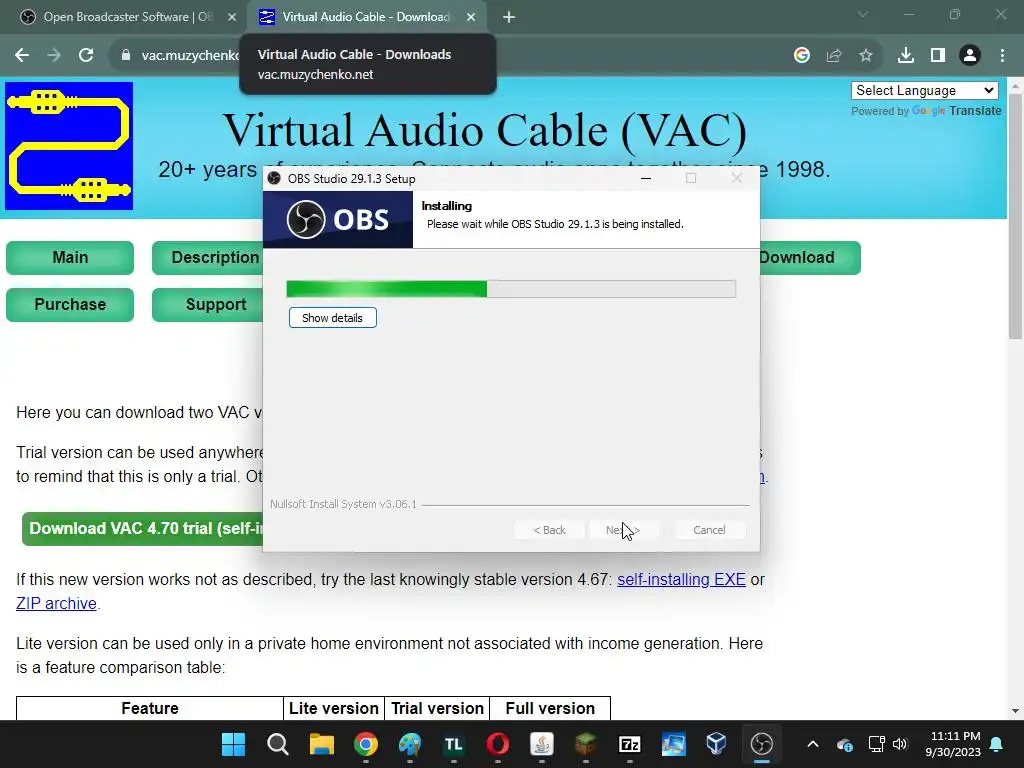Click Lite version table header
The width and height of the screenshot is (1024, 768).
[x=334, y=709]
